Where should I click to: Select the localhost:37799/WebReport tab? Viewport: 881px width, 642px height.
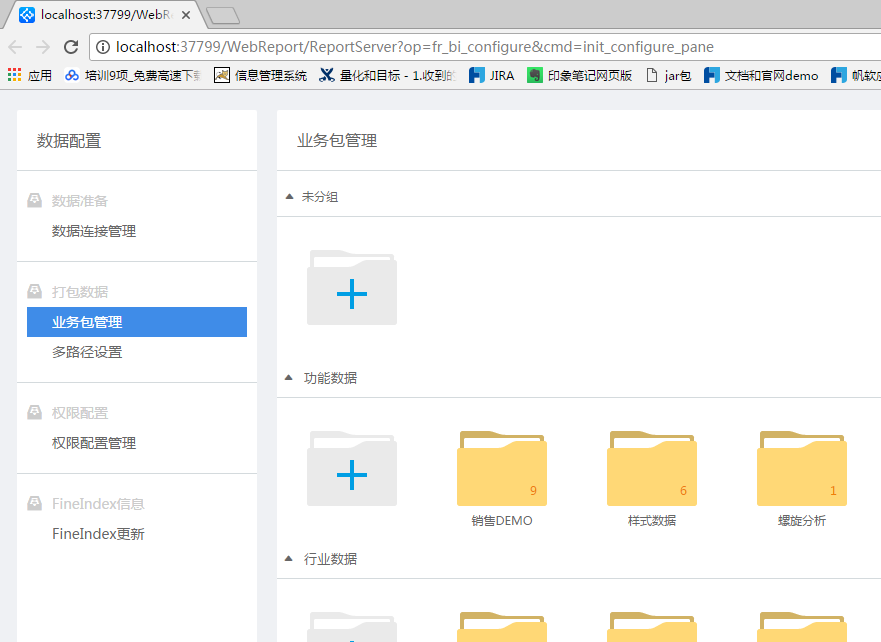pos(104,15)
